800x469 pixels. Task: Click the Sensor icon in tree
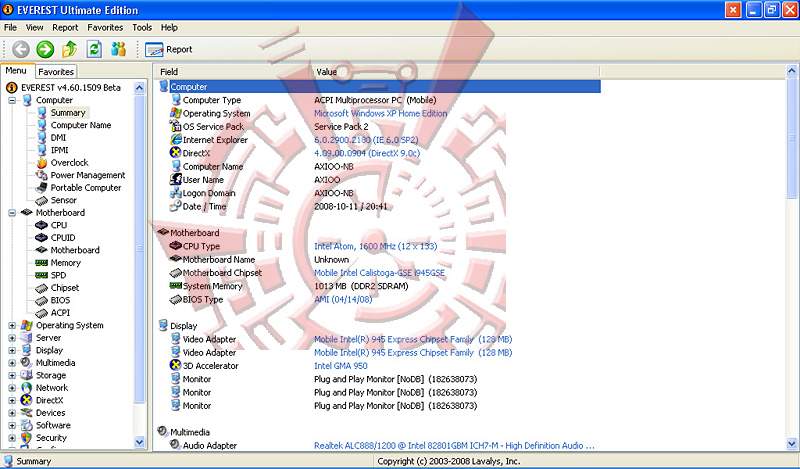(x=41, y=201)
